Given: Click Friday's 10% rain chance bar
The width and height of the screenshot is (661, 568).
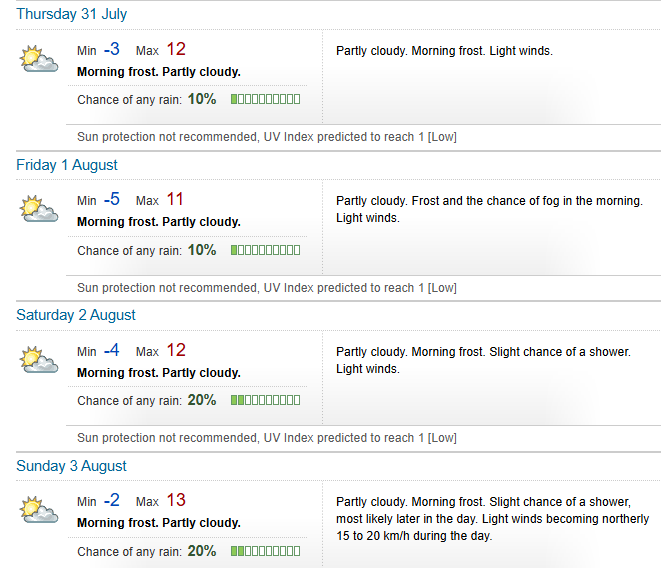Looking at the screenshot, I should tap(266, 250).
